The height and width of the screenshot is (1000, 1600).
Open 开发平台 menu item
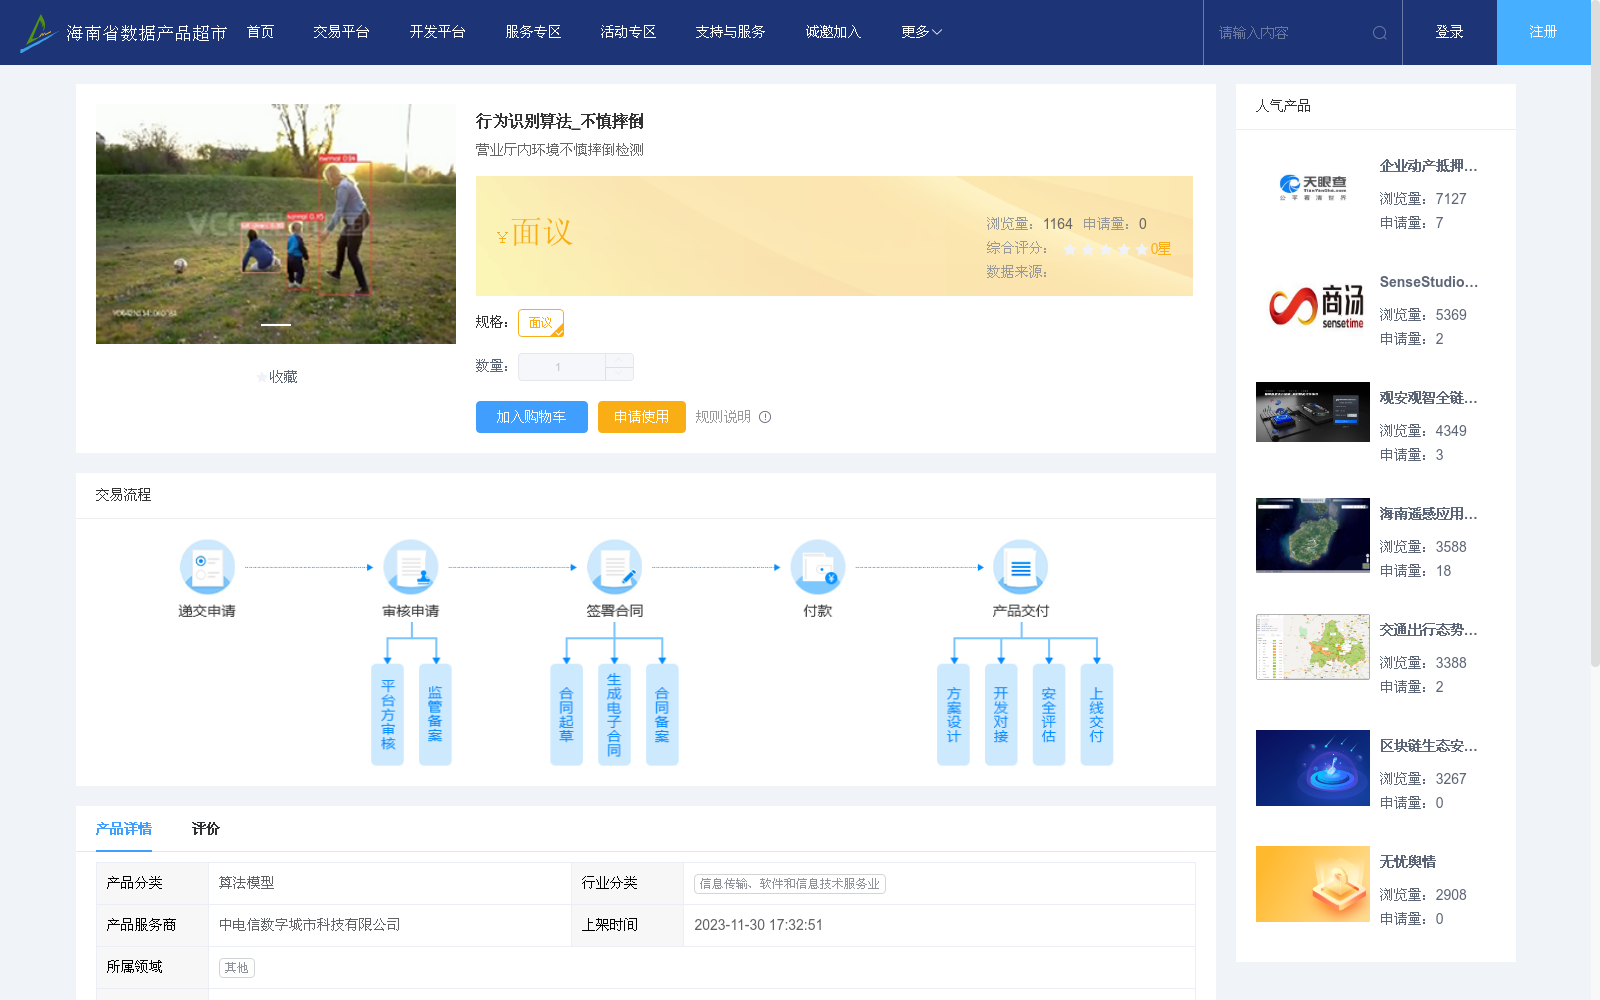tap(437, 32)
